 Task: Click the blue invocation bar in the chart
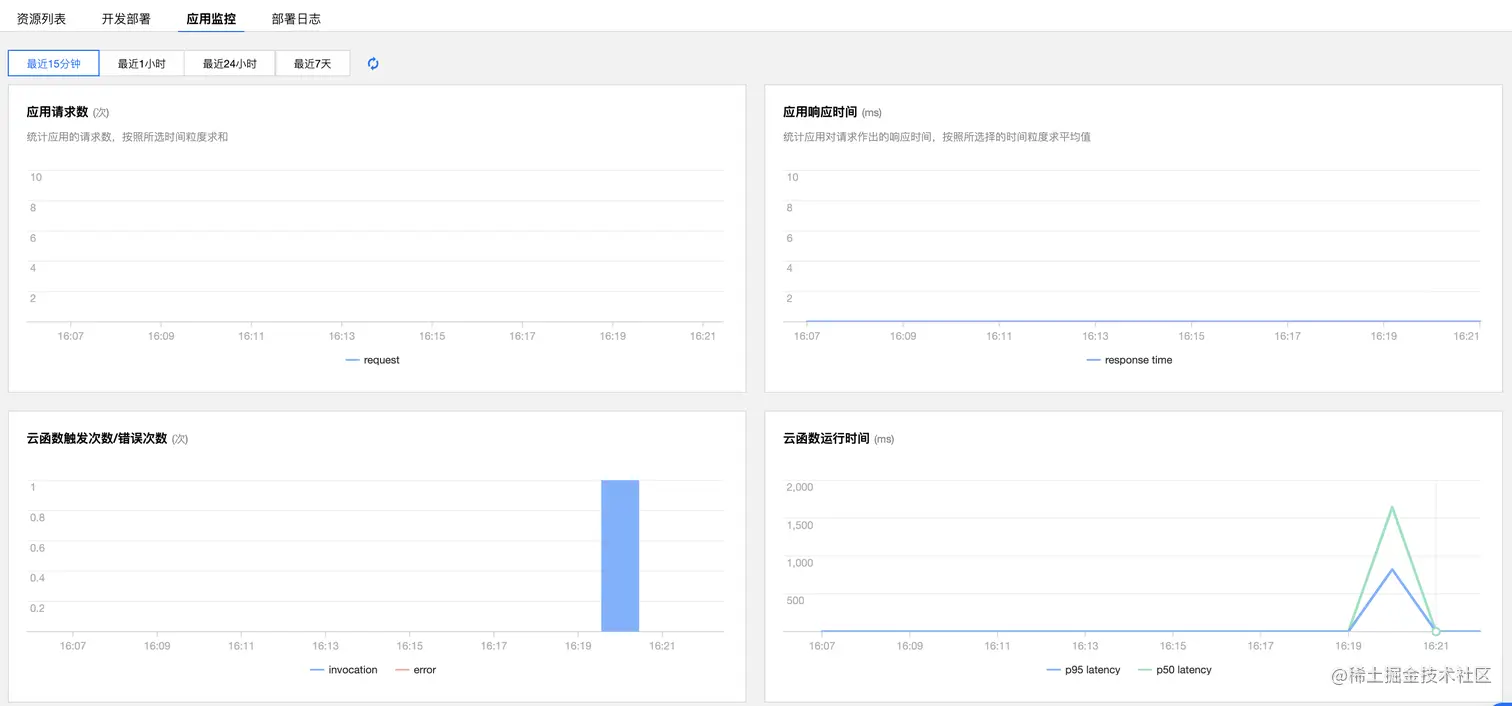pyautogui.click(x=620, y=556)
